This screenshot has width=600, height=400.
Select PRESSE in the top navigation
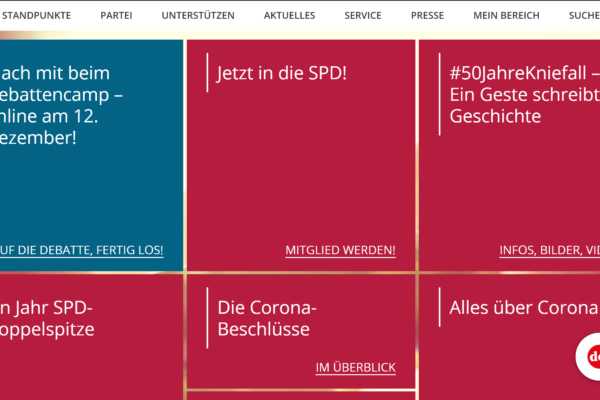[x=427, y=15]
